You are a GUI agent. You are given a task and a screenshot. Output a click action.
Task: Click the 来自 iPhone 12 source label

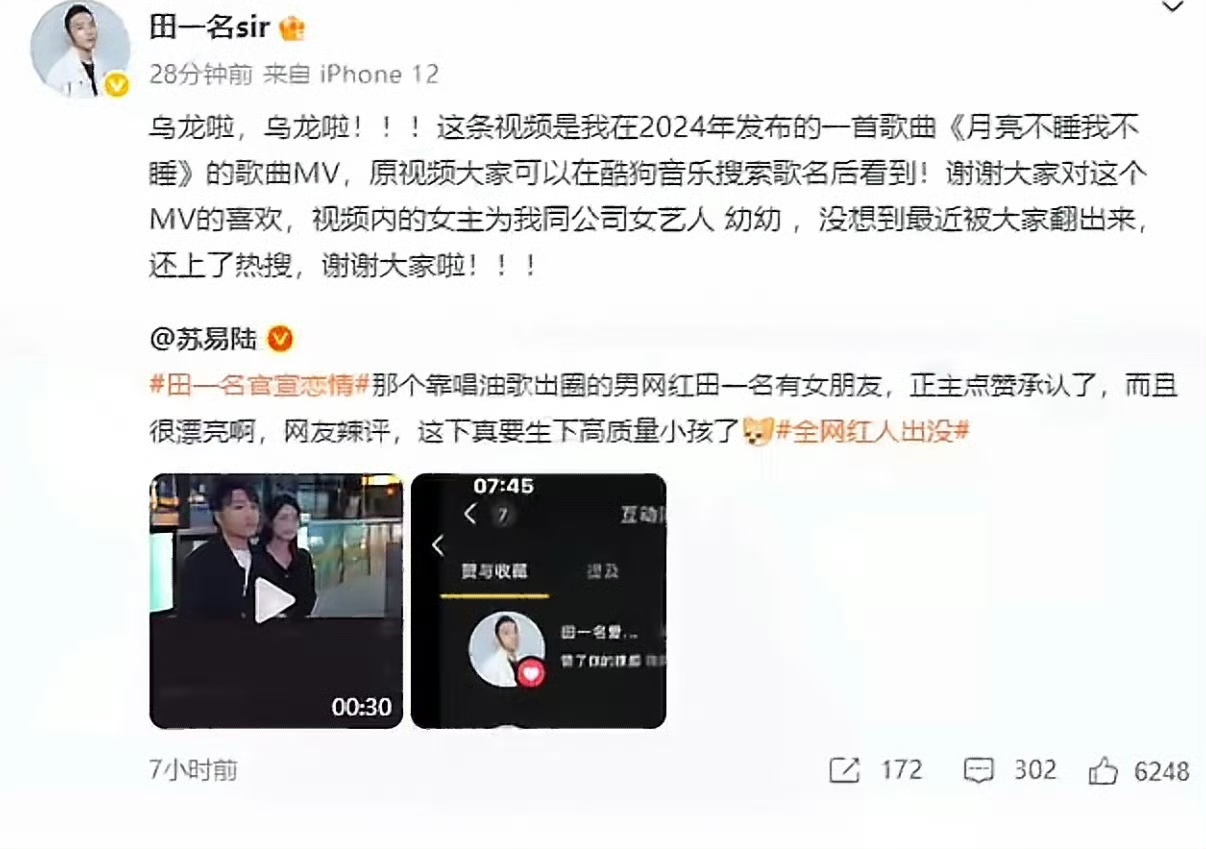click(350, 75)
